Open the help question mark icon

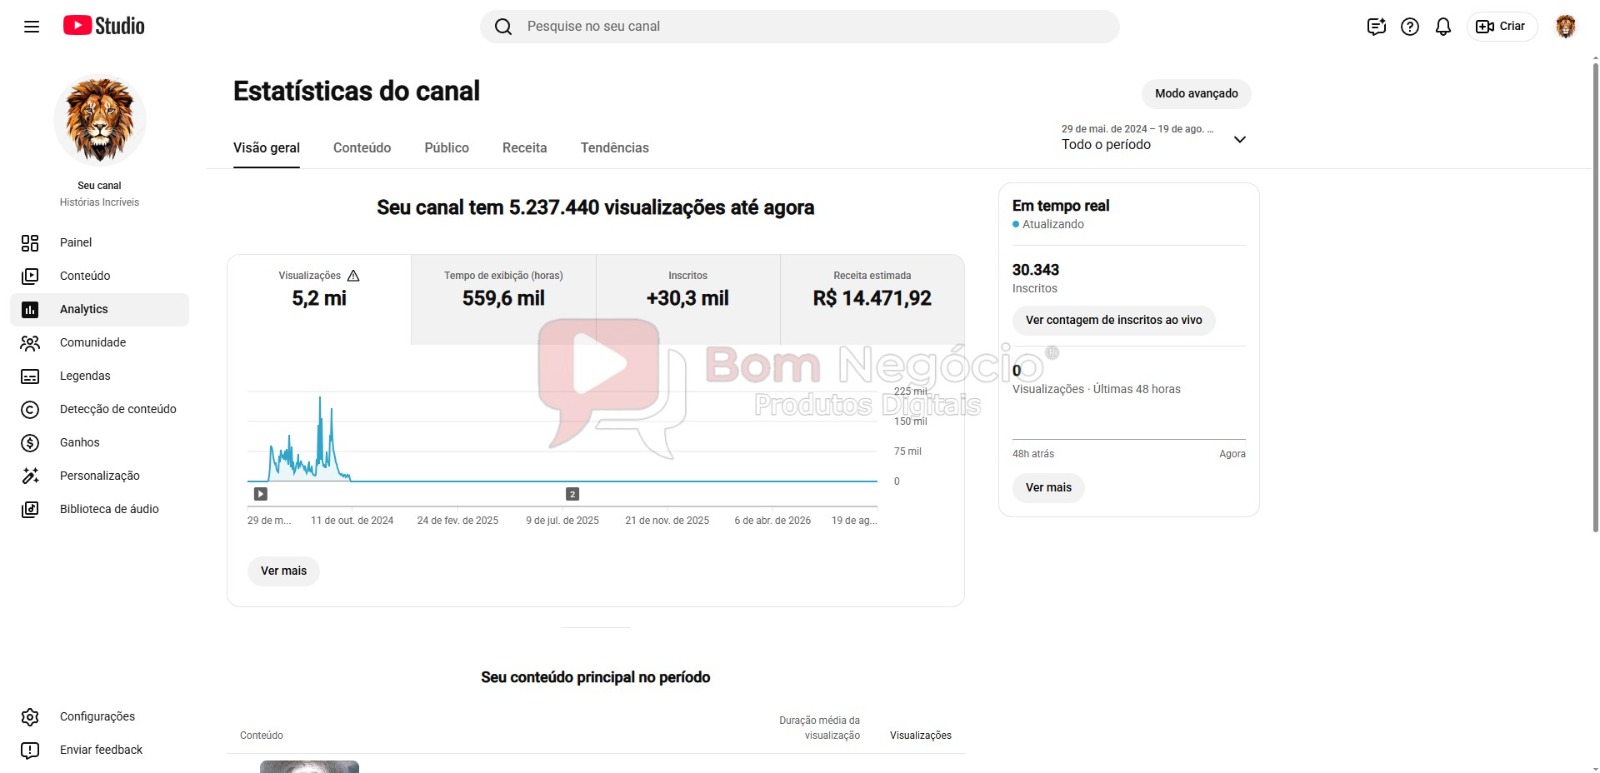pyautogui.click(x=1410, y=27)
